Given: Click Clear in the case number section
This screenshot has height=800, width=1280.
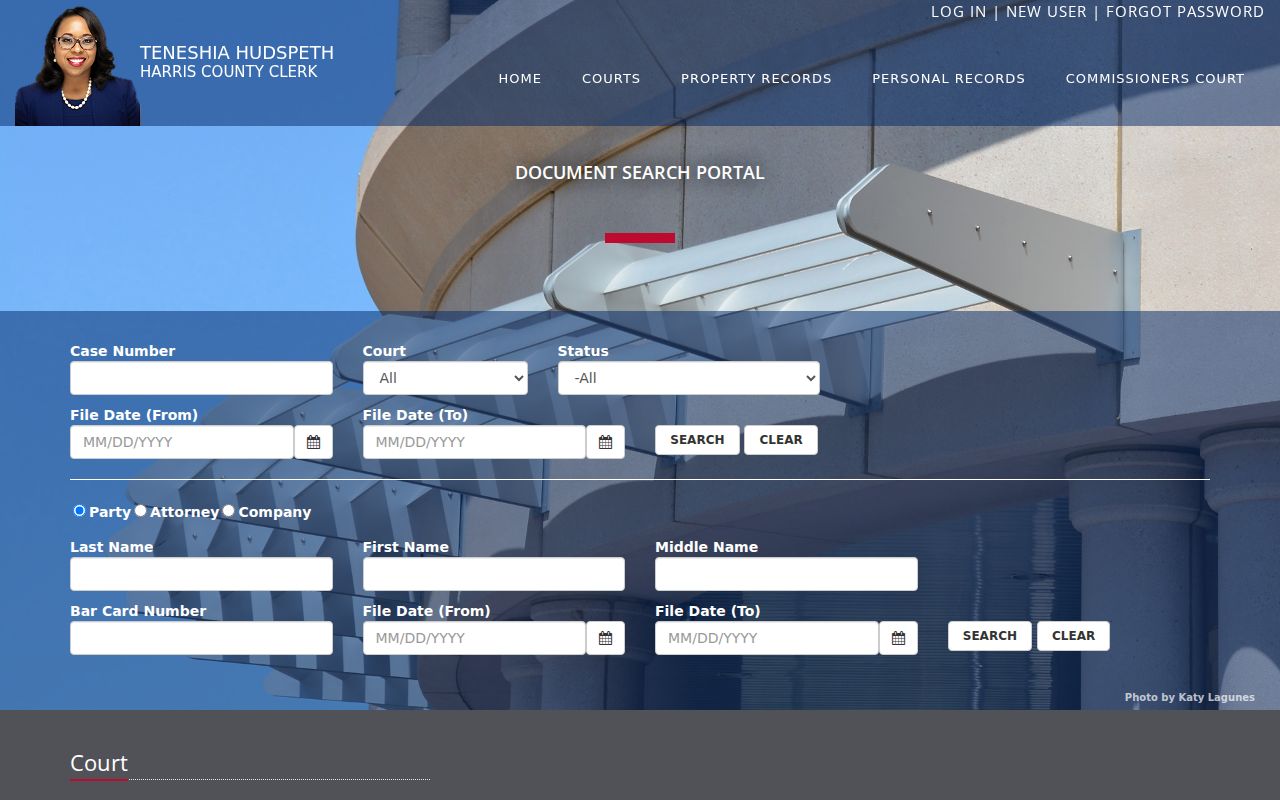Looking at the screenshot, I should pyautogui.click(x=781, y=440).
